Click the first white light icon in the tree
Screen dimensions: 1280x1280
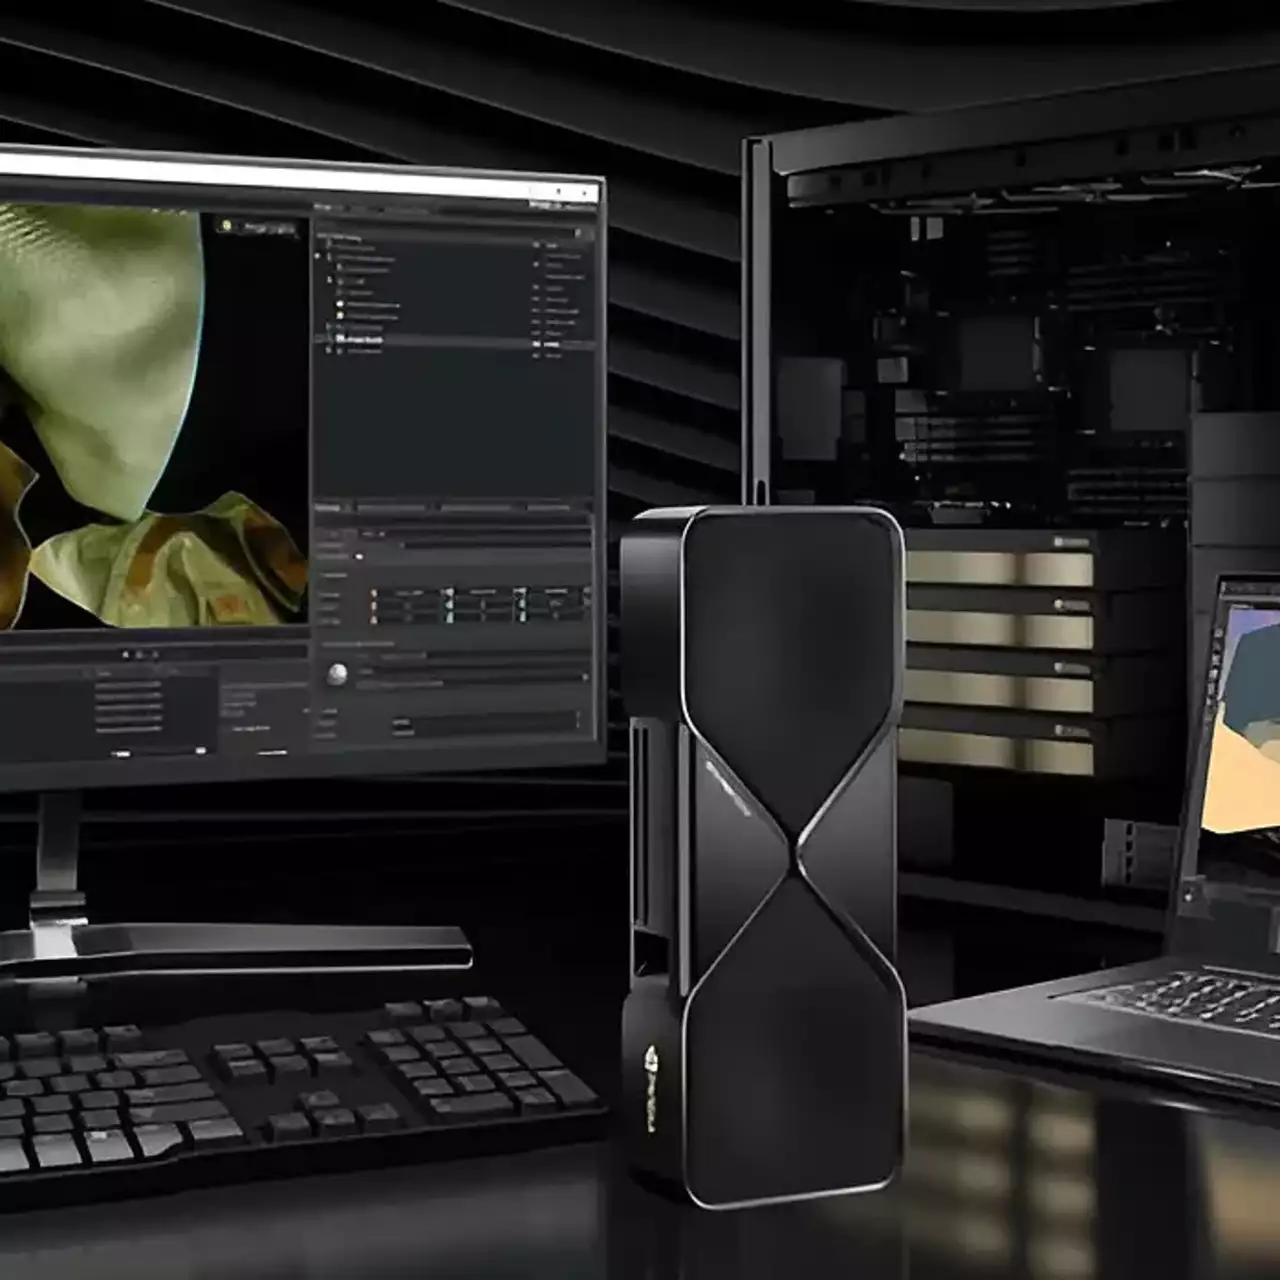point(340,303)
